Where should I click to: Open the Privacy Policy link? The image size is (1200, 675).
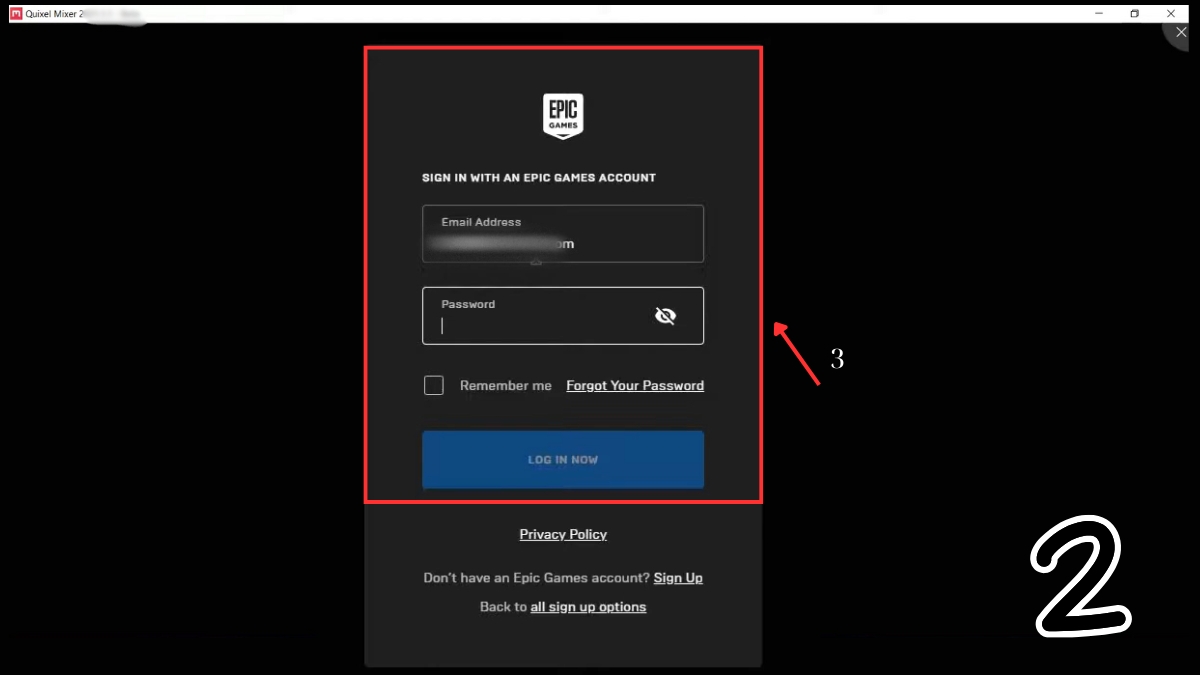pos(563,534)
